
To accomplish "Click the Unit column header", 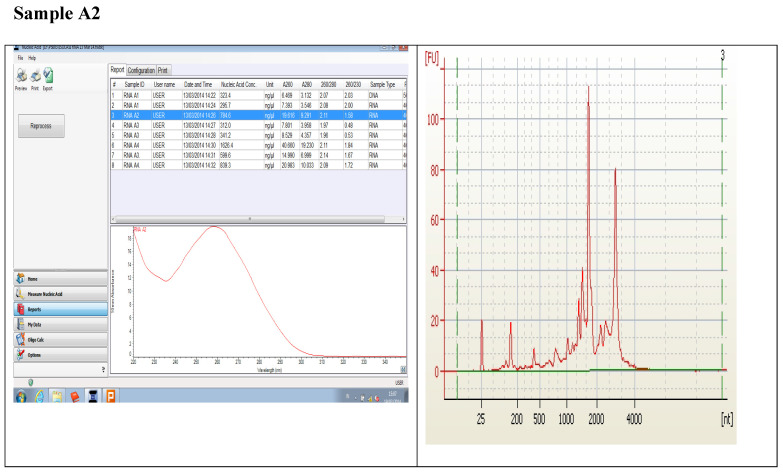I will 270,84.
